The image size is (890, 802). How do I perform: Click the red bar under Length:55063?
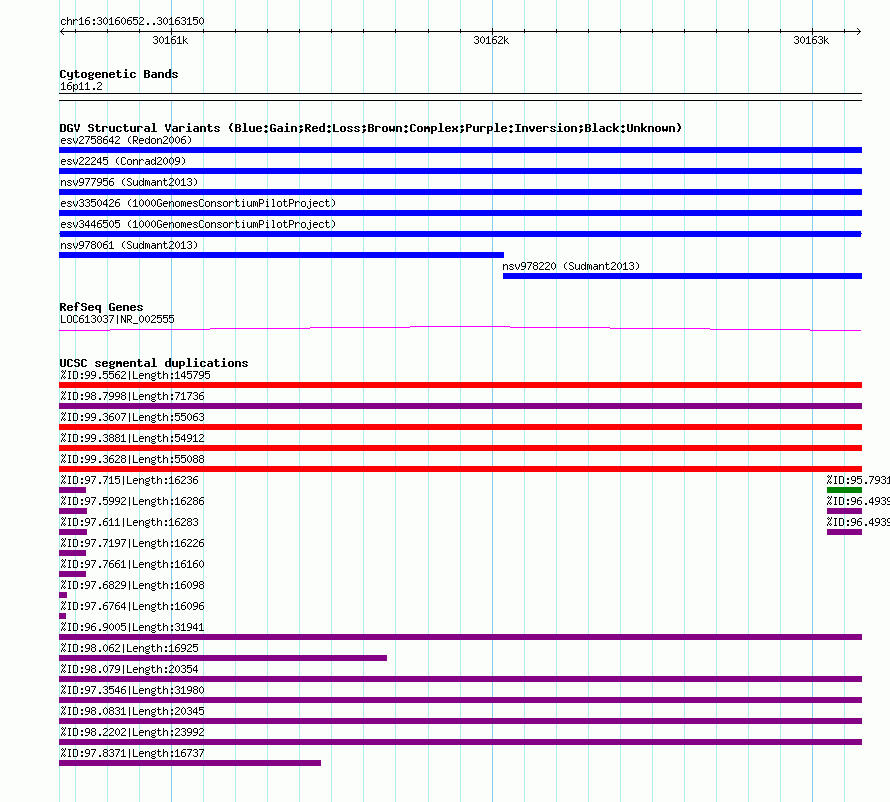coord(460,427)
